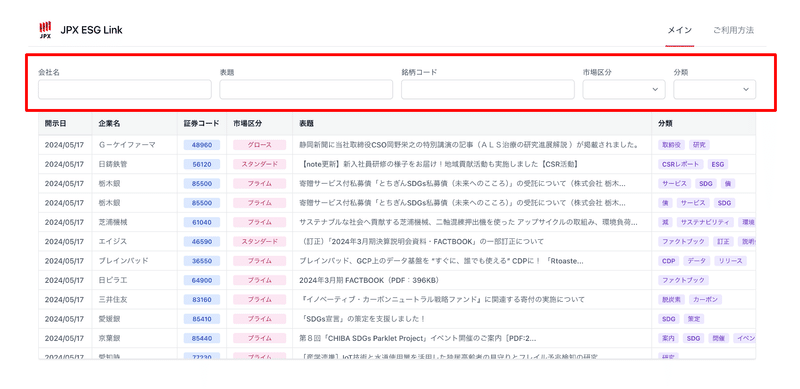Select securities code badge 85440
The width and height of the screenshot is (800, 389).
(202, 338)
